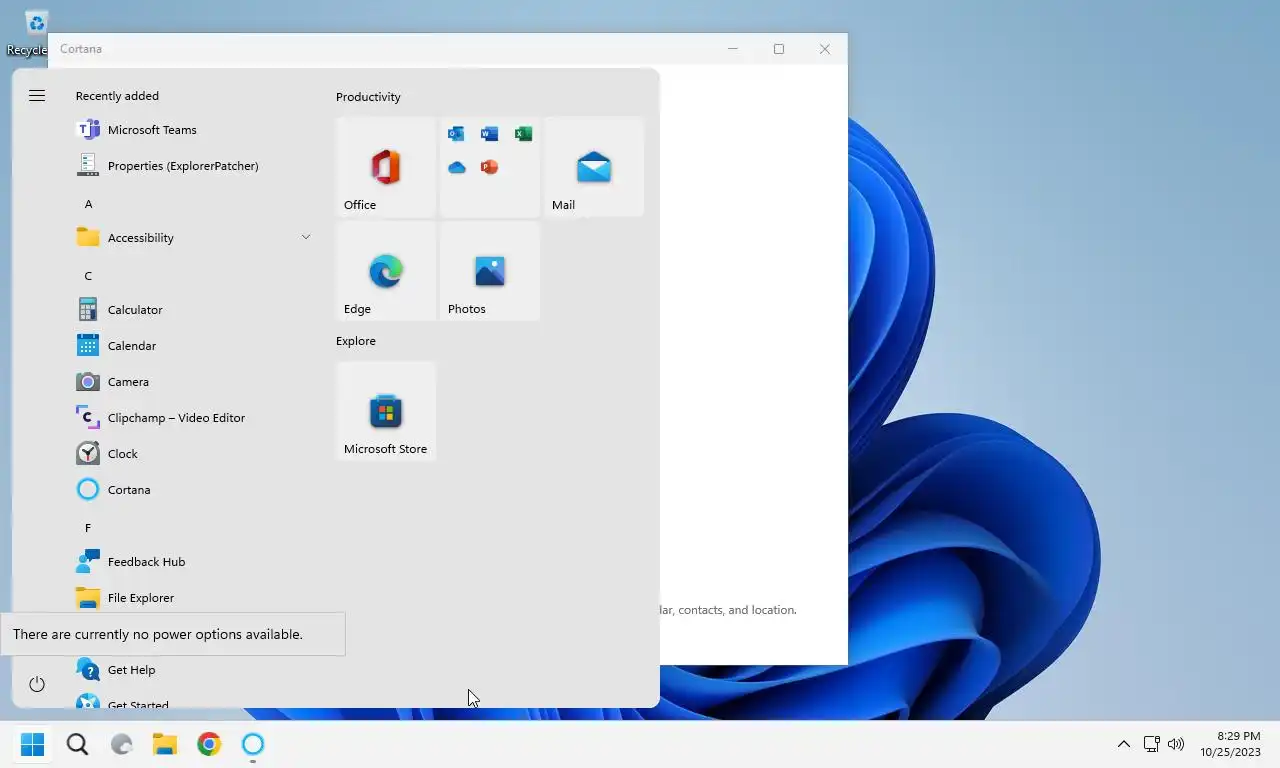
Task: Open taskbar Search
Action: tap(77, 744)
